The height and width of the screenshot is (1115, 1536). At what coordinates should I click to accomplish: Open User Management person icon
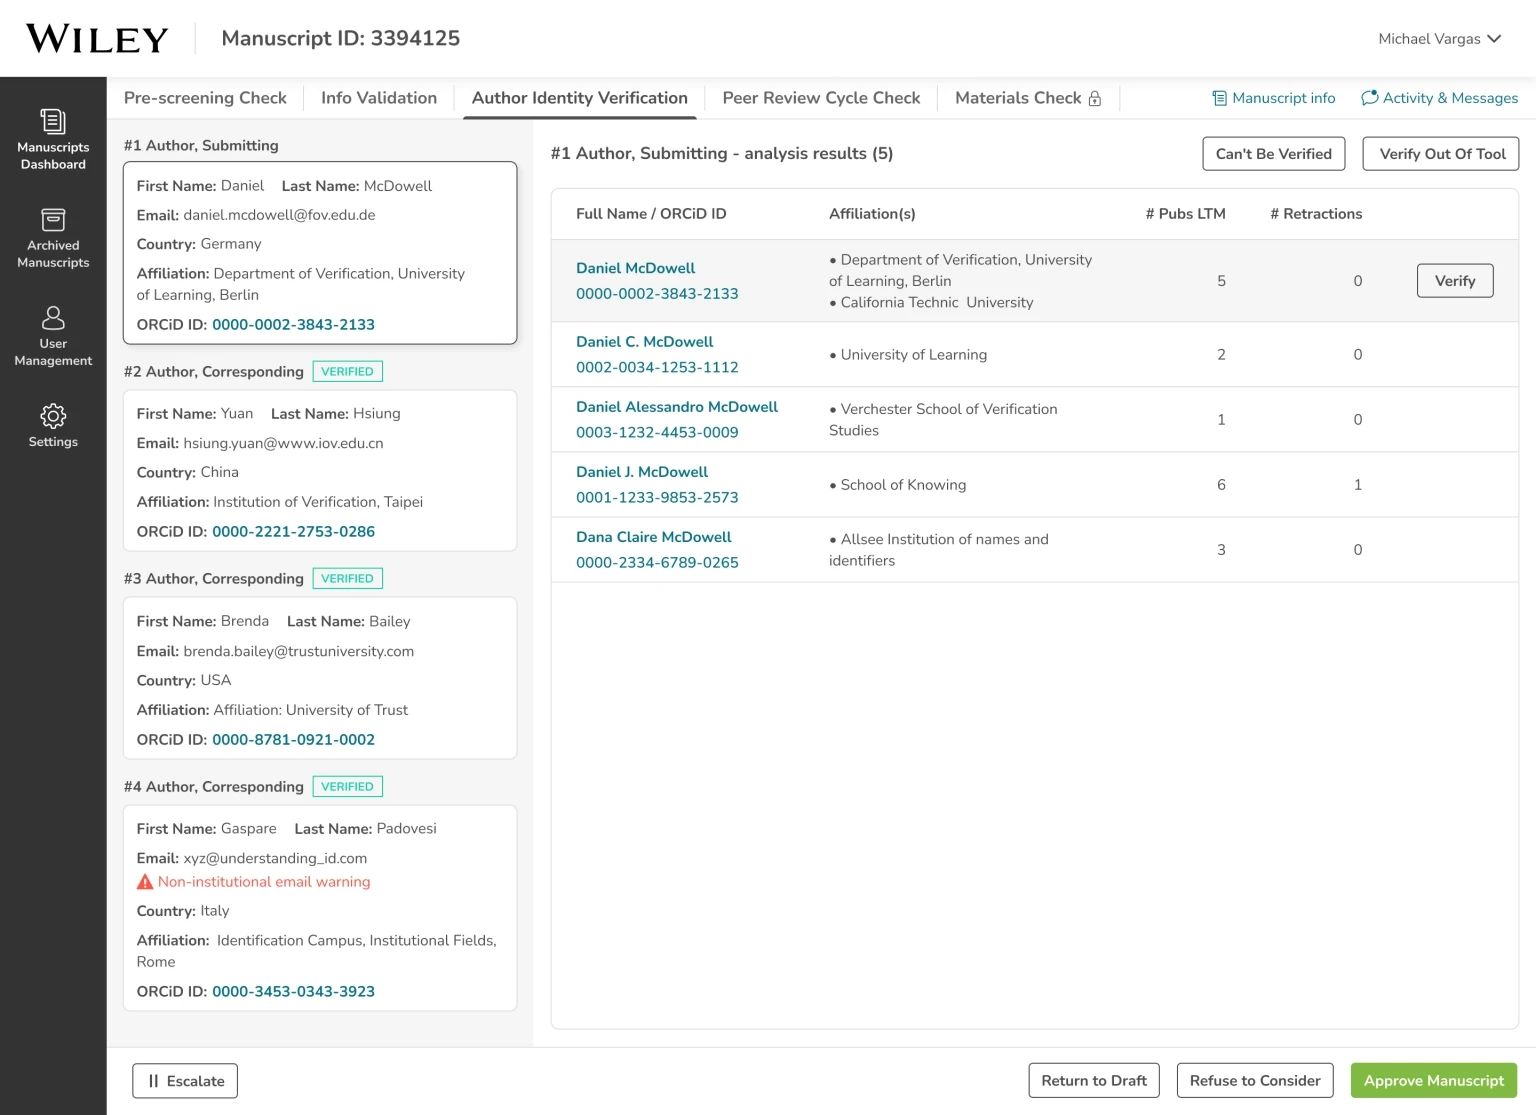click(x=53, y=317)
